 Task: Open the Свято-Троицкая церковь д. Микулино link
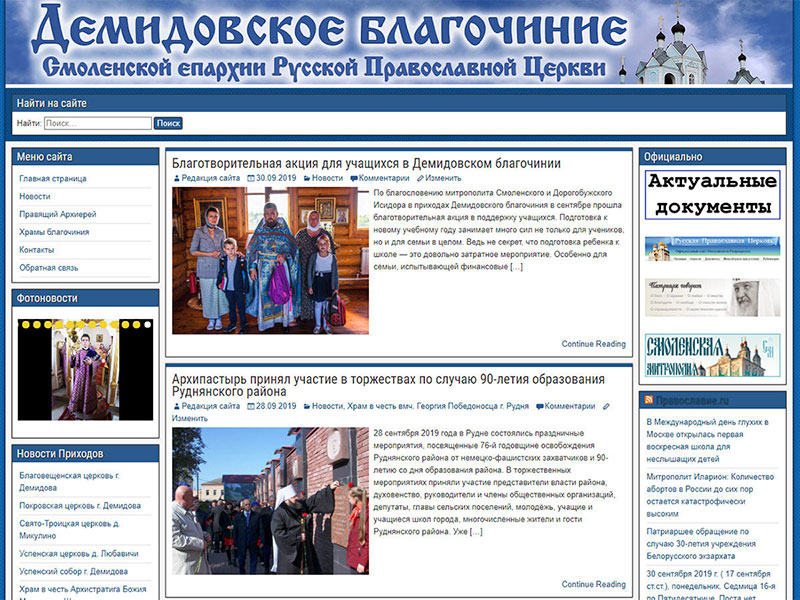tap(69, 530)
